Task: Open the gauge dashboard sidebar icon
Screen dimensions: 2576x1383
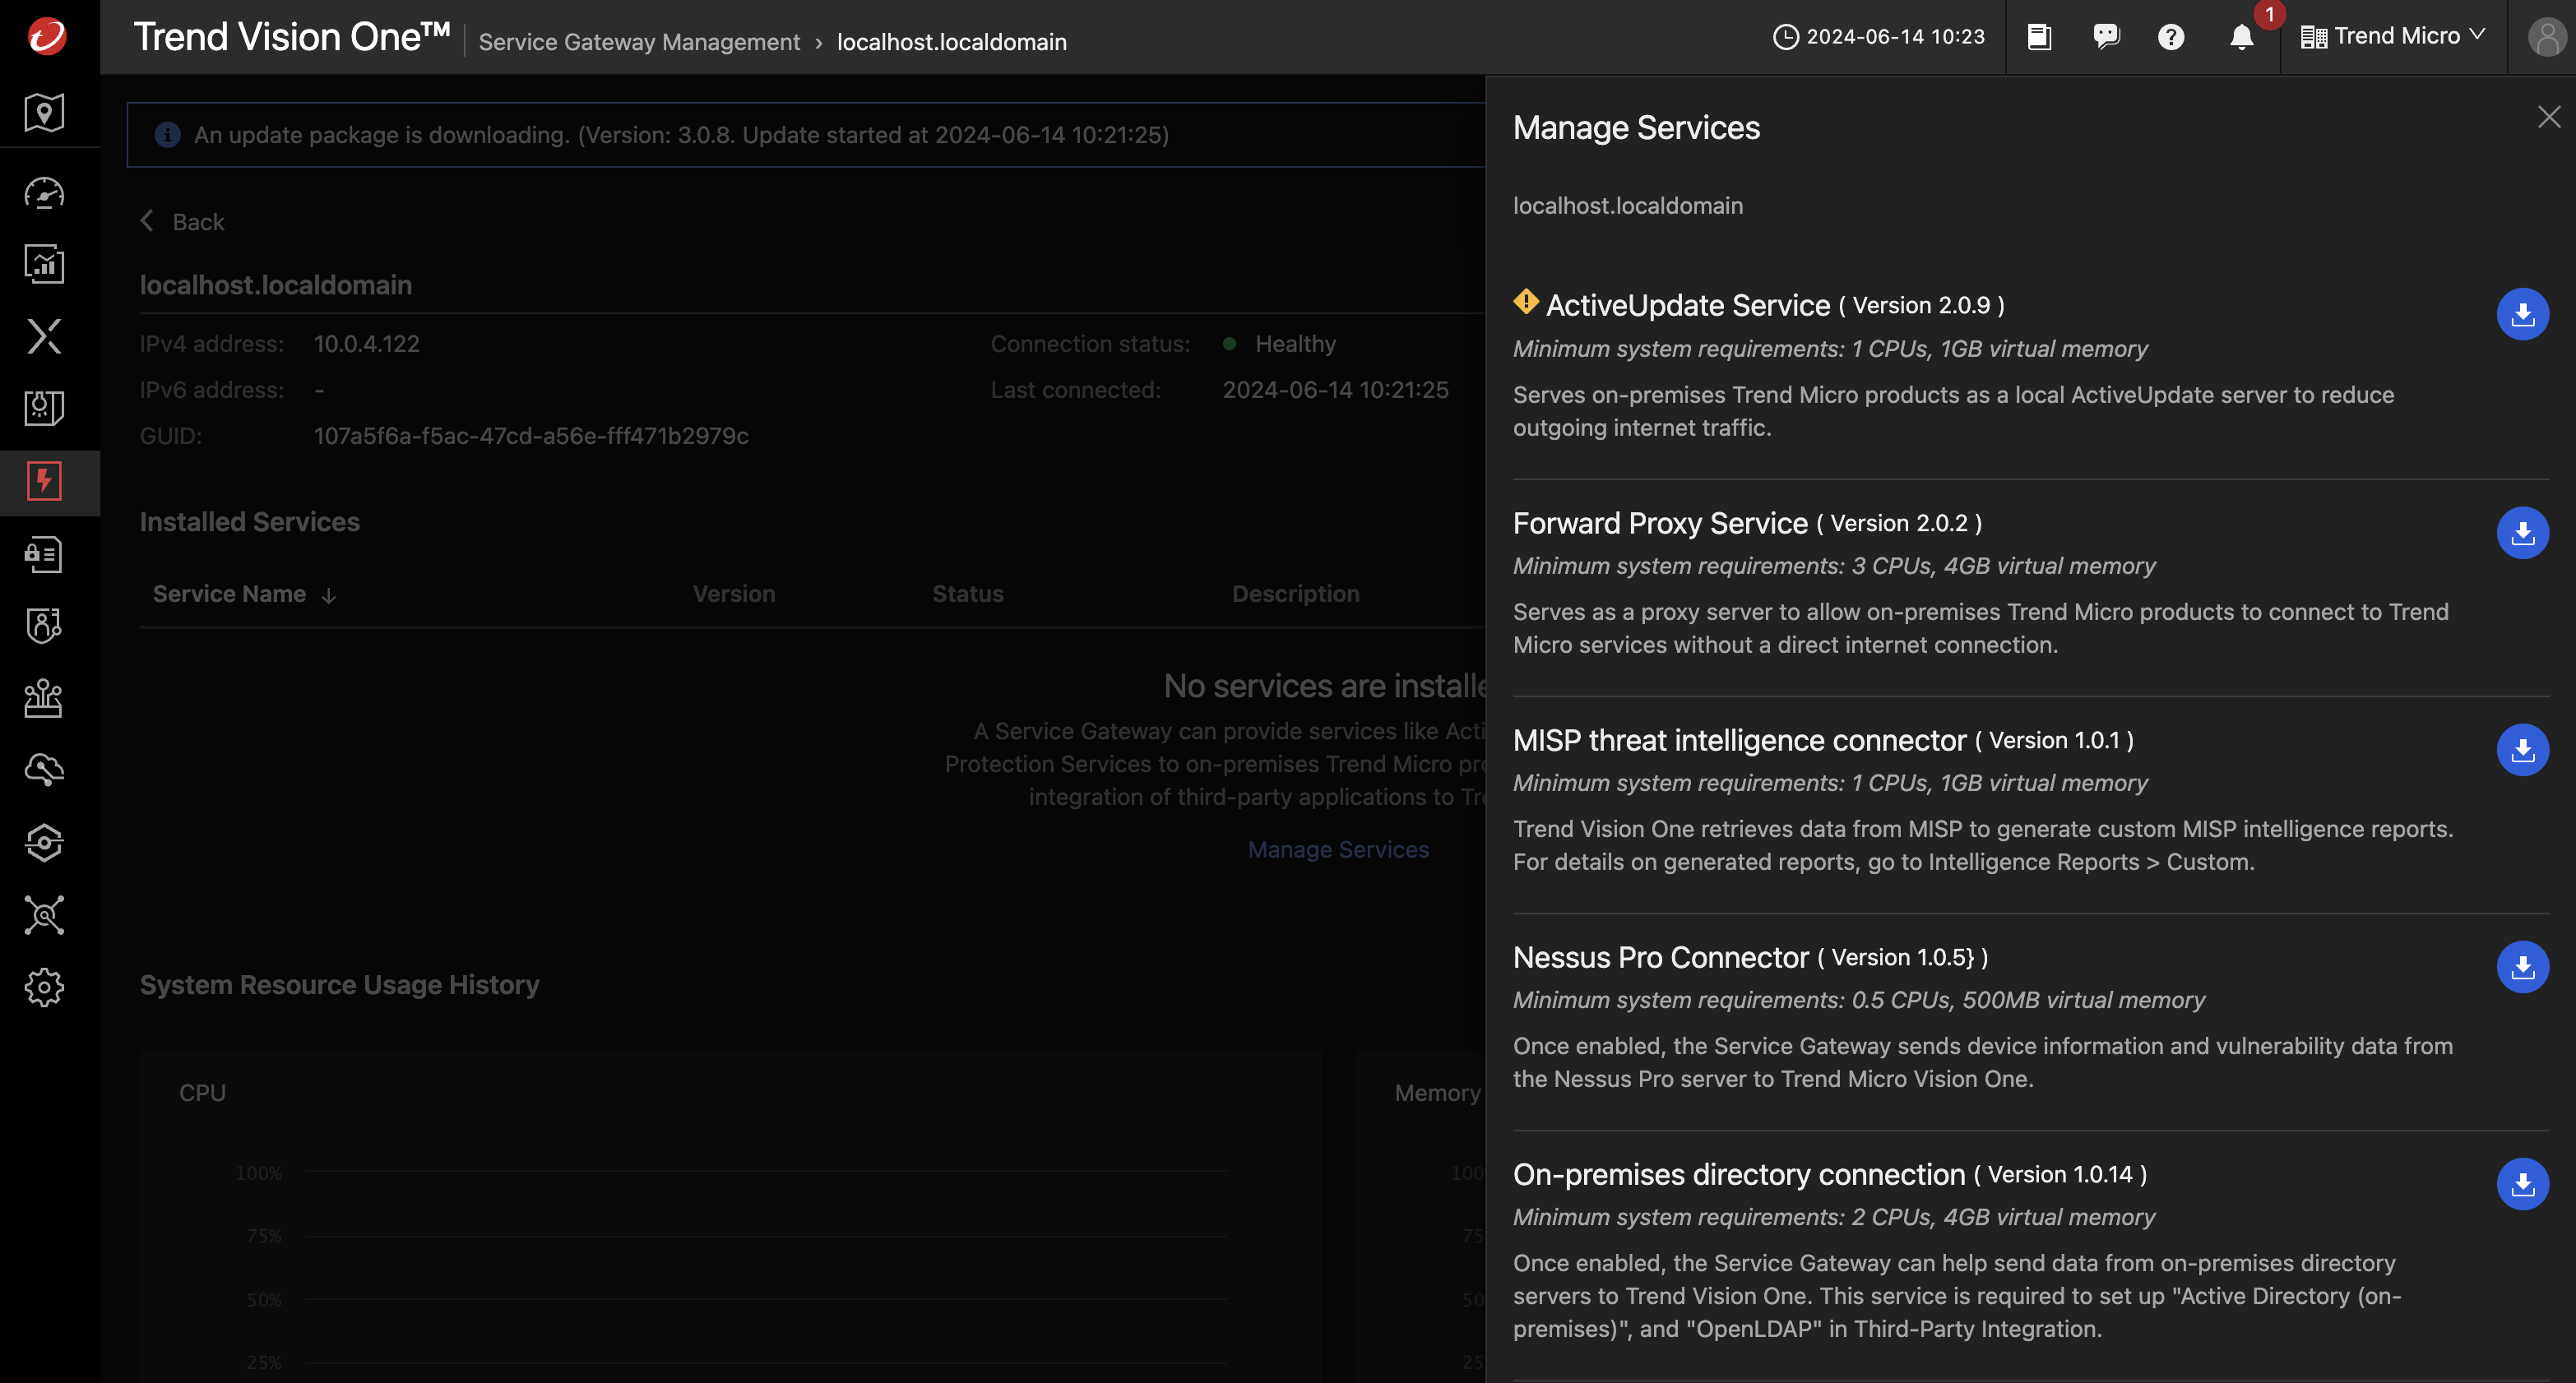Action: click(x=44, y=192)
